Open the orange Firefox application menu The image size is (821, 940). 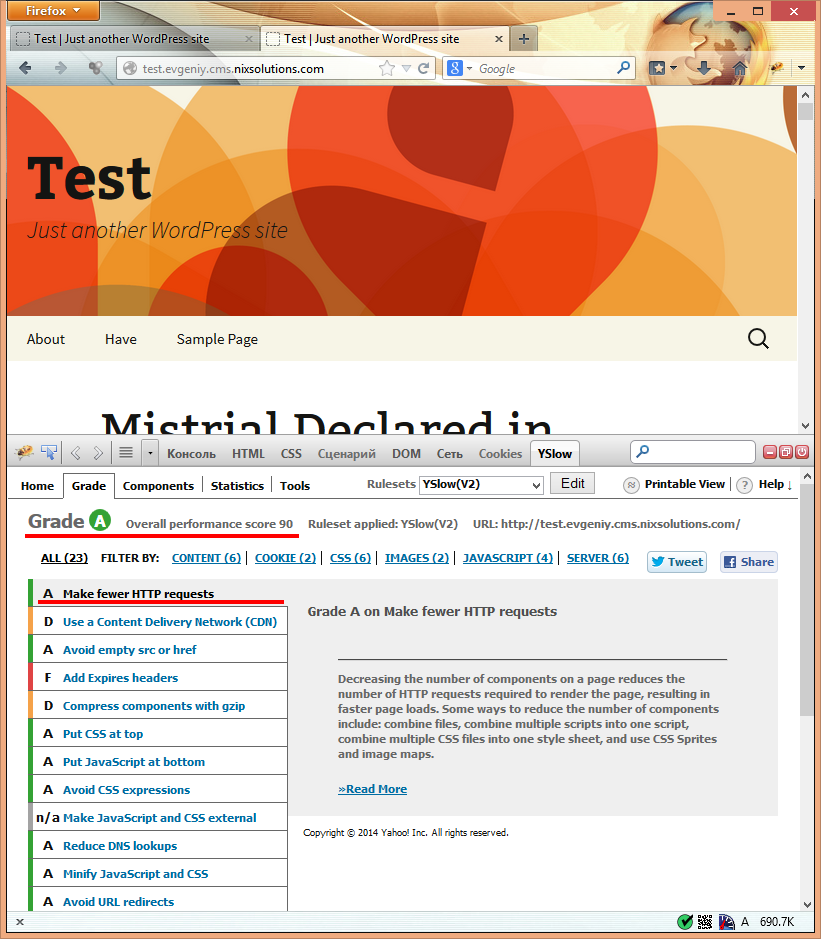[x=51, y=11]
